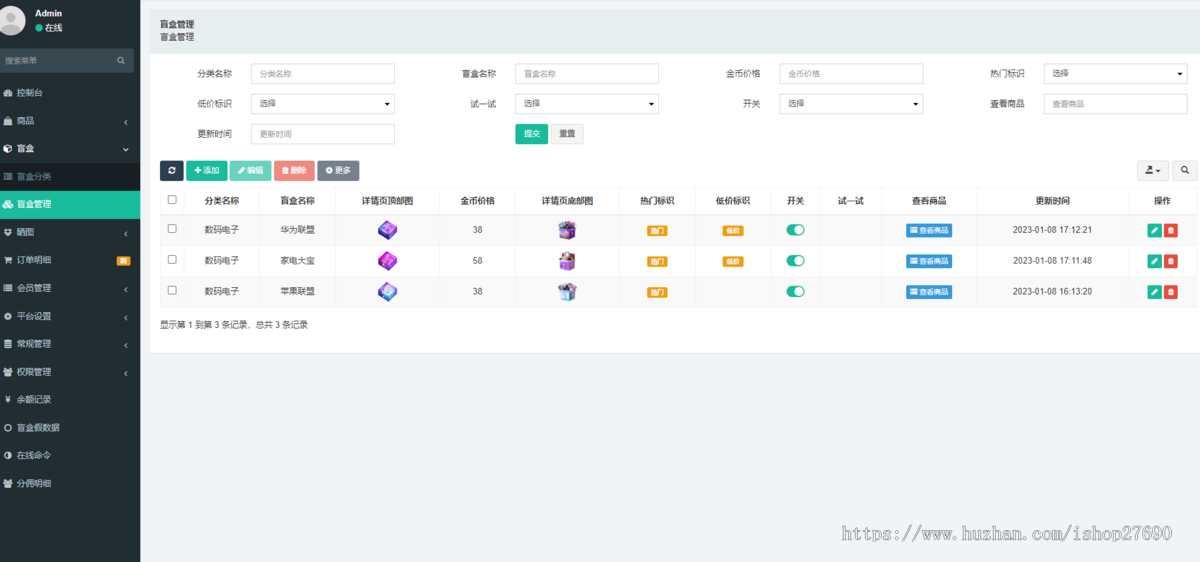Click the search magnifier icon in toolbar
Viewport: 1200px width, 562px height.
point(1185,171)
